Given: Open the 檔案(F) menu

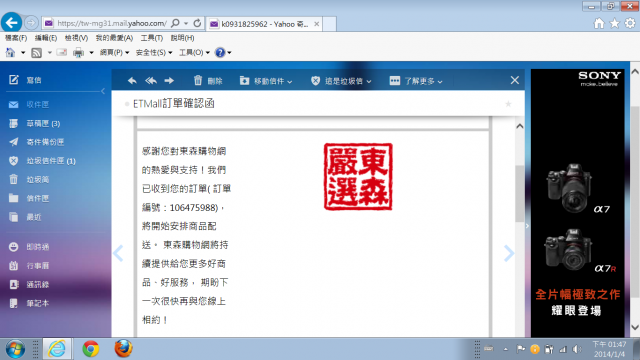Looking at the screenshot, I should (16, 38).
